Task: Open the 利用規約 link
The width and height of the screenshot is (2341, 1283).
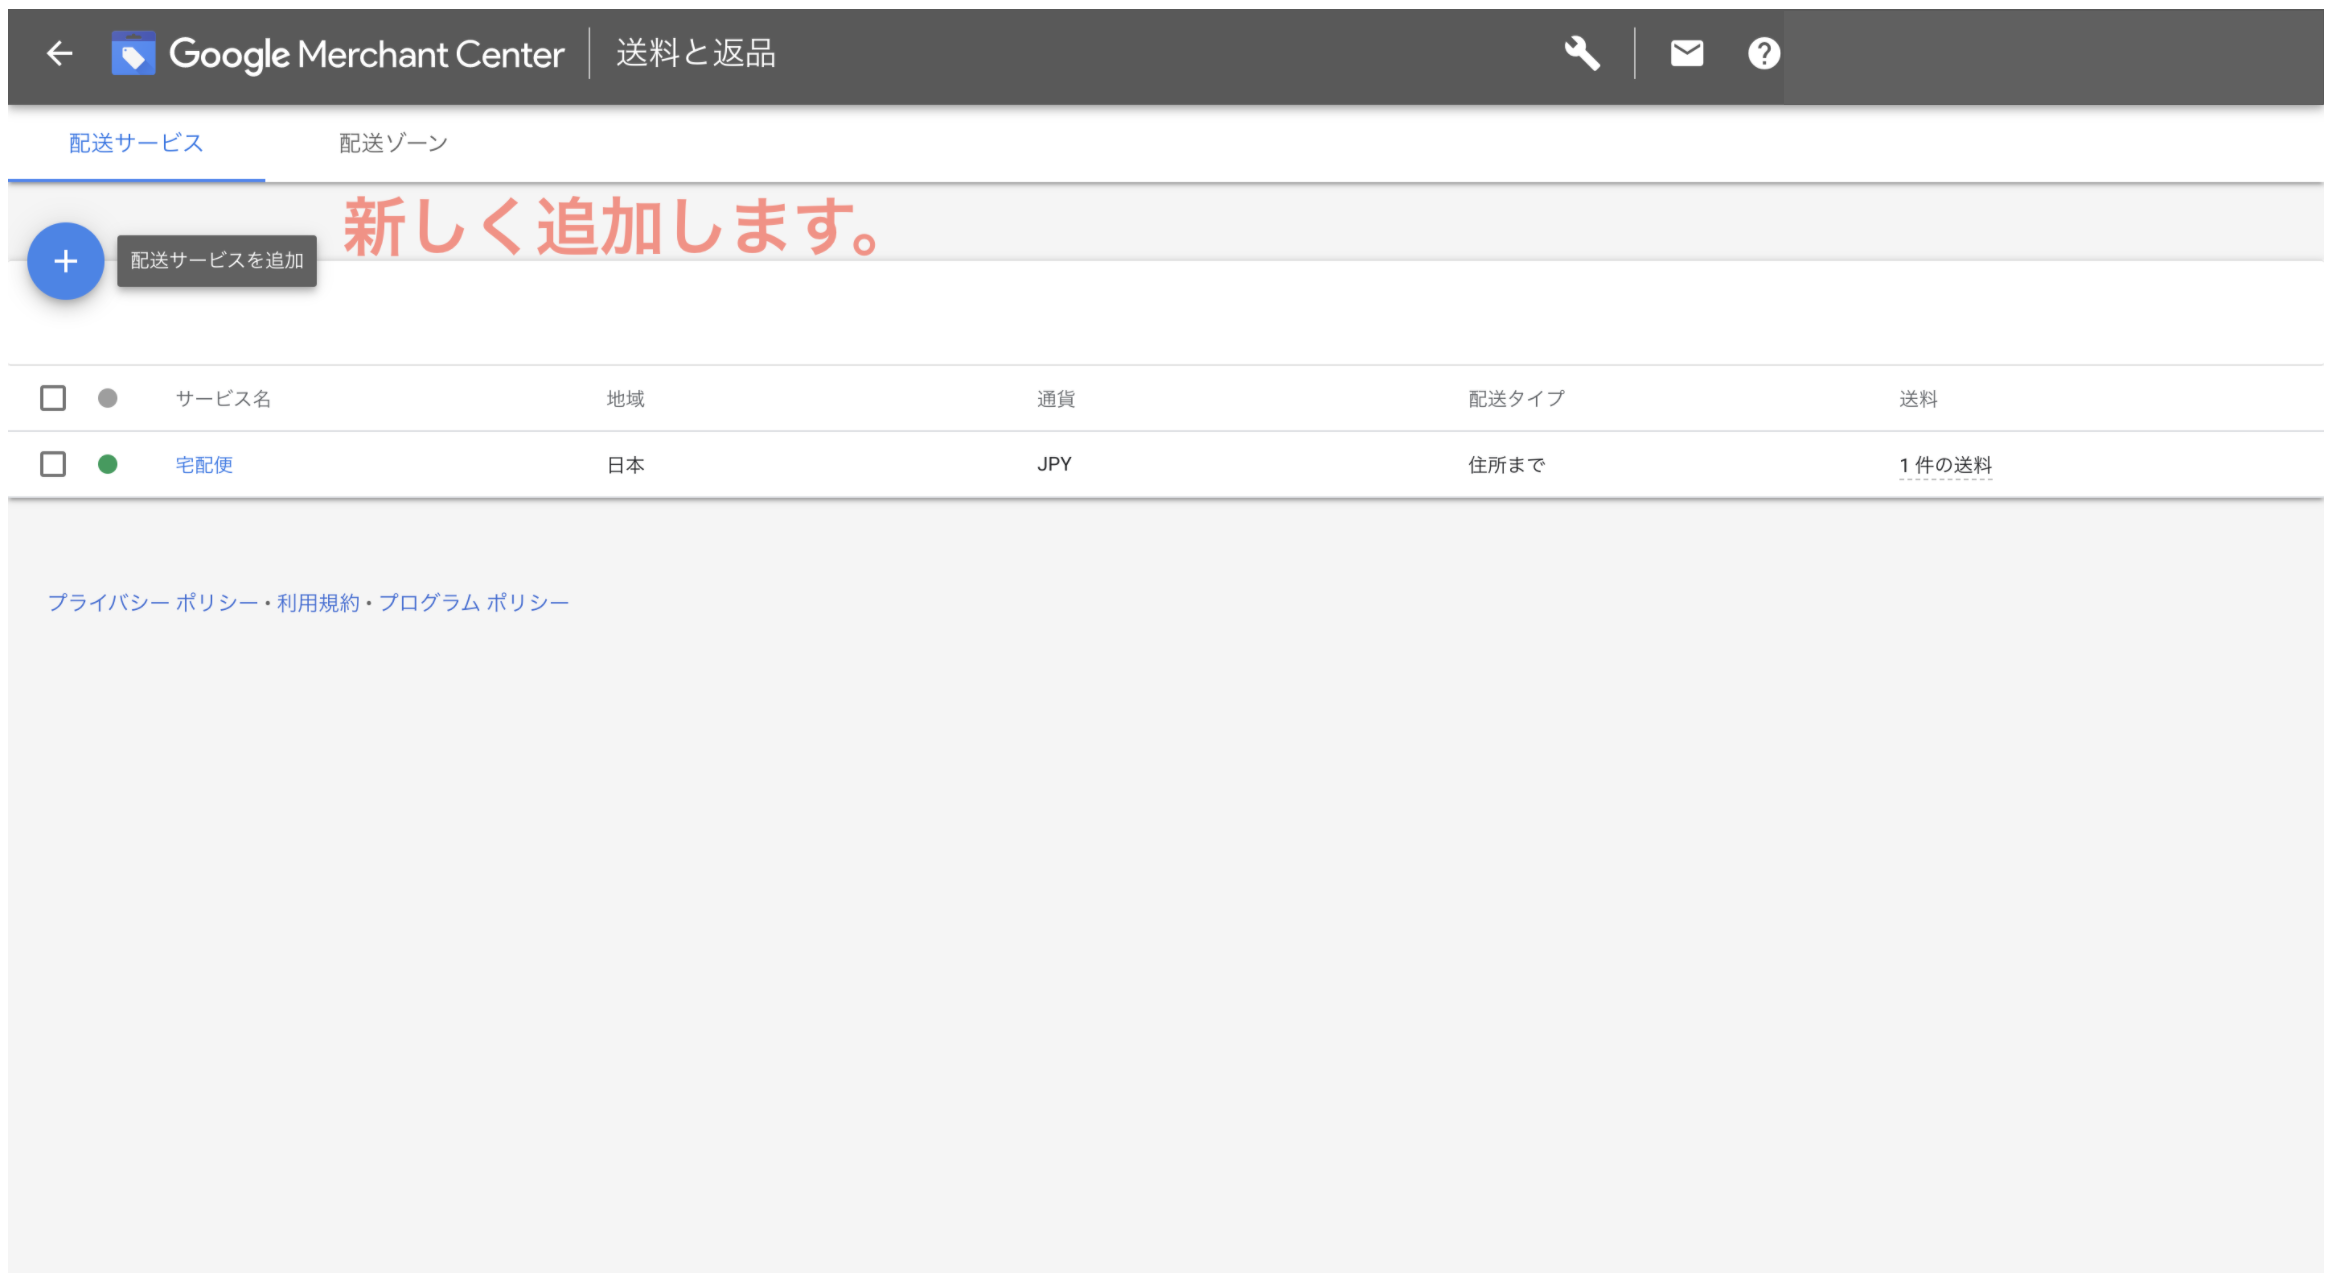Action: tap(319, 601)
